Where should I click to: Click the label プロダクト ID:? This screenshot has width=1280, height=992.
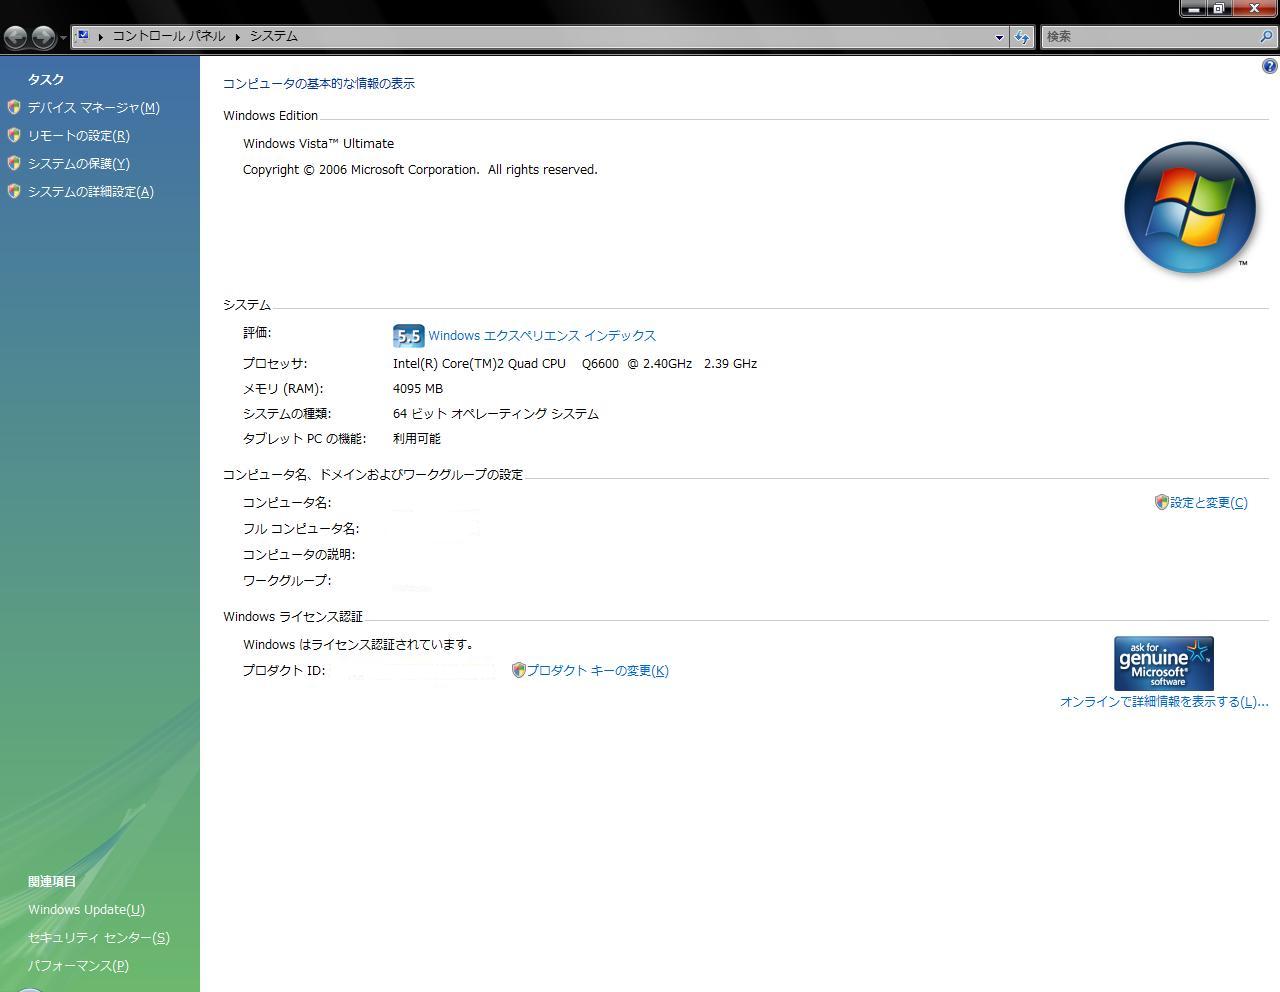(284, 671)
